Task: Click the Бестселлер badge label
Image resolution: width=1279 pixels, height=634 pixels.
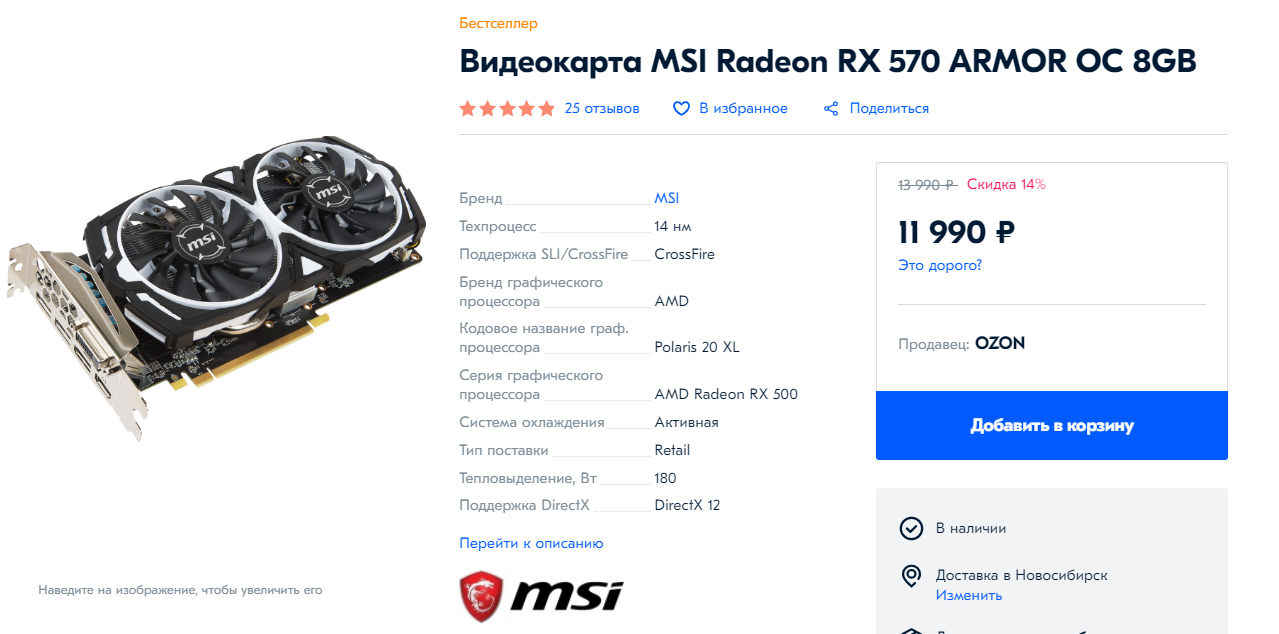Action: tap(498, 23)
